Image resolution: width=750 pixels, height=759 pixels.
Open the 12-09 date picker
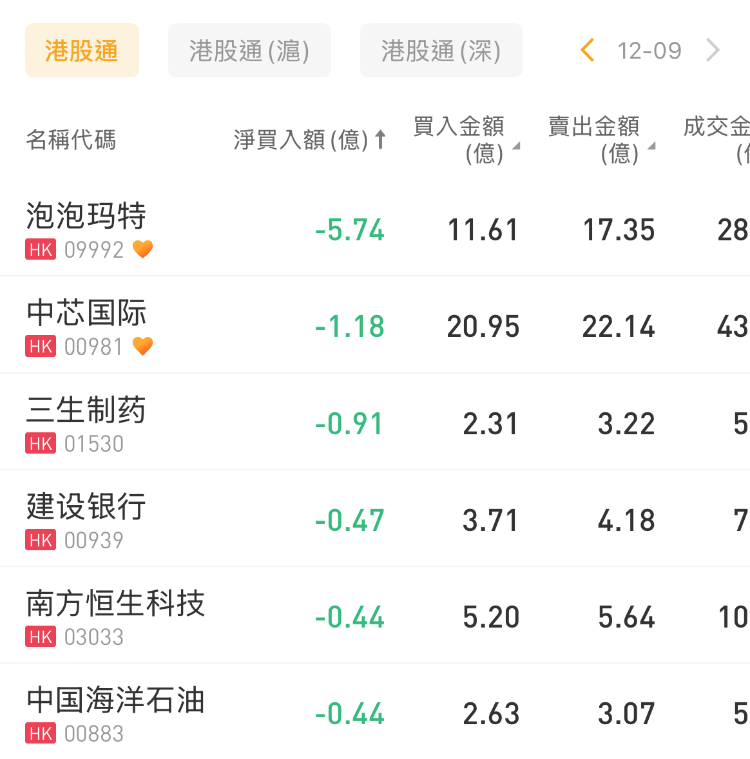(x=649, y=51)
